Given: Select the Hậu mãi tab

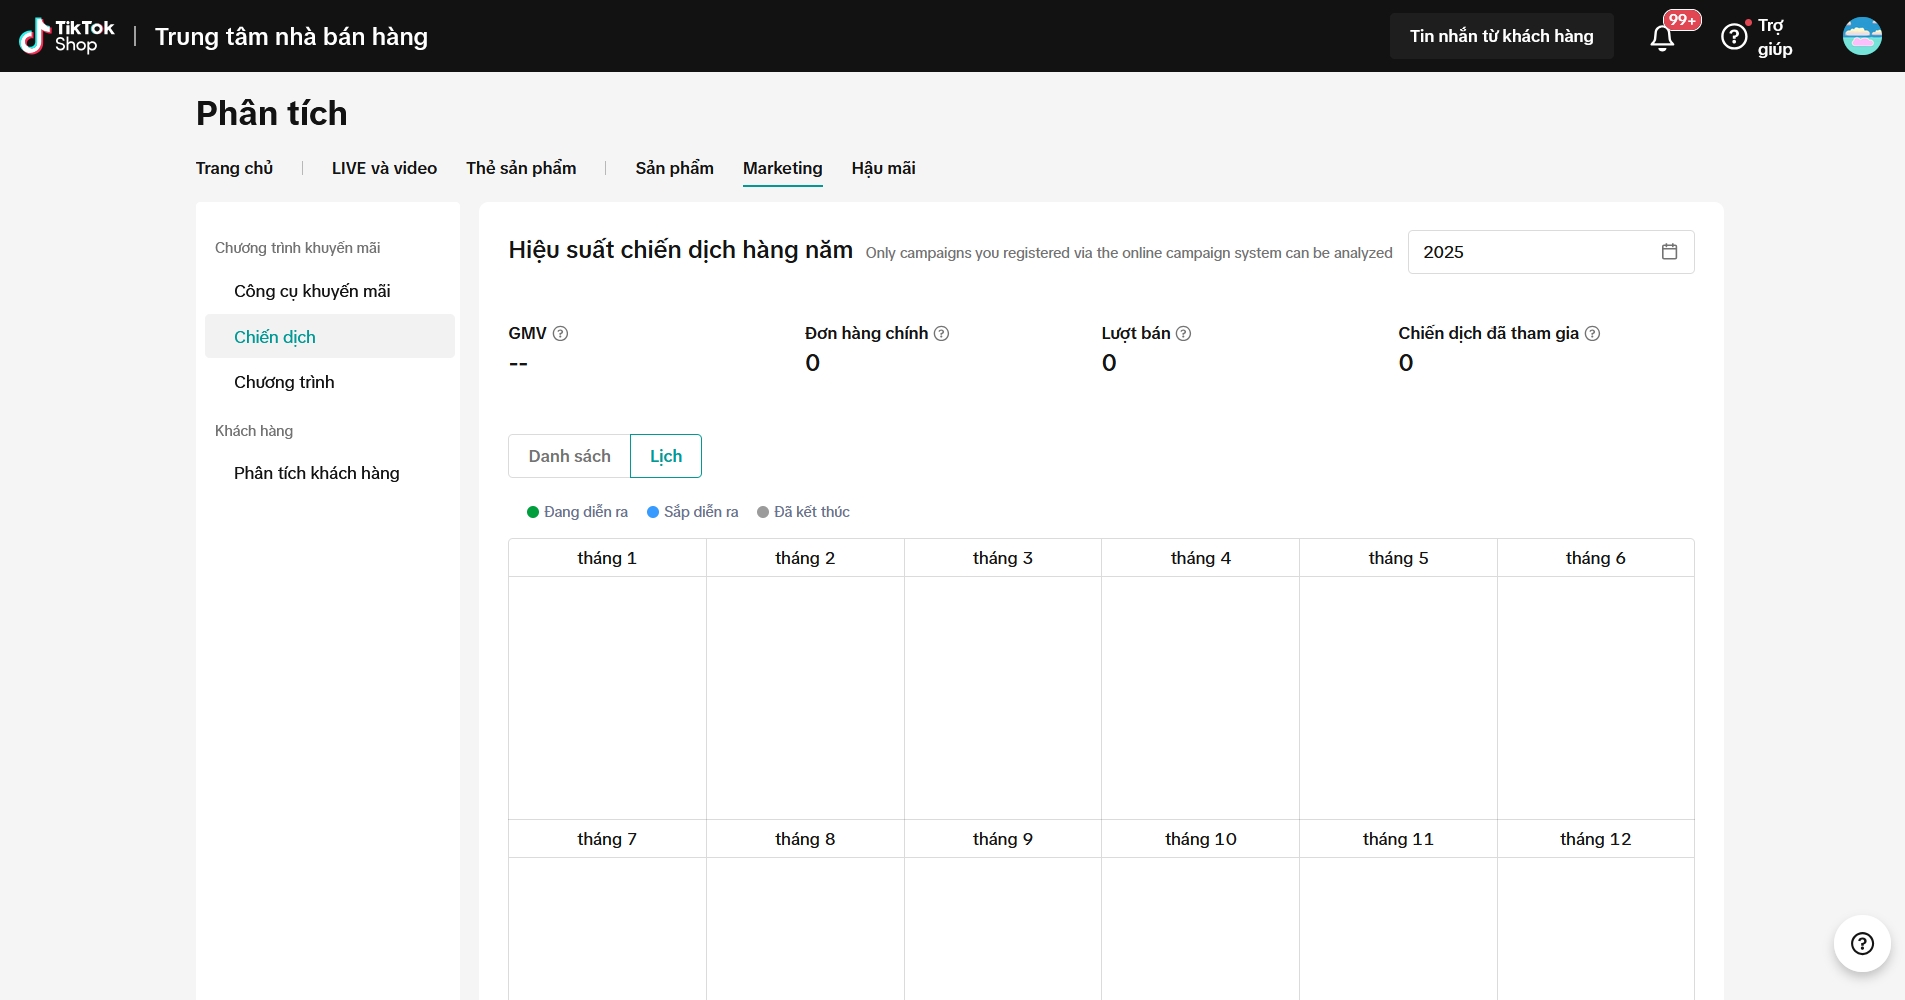Looking at the screenshot, I should [883, 168].
